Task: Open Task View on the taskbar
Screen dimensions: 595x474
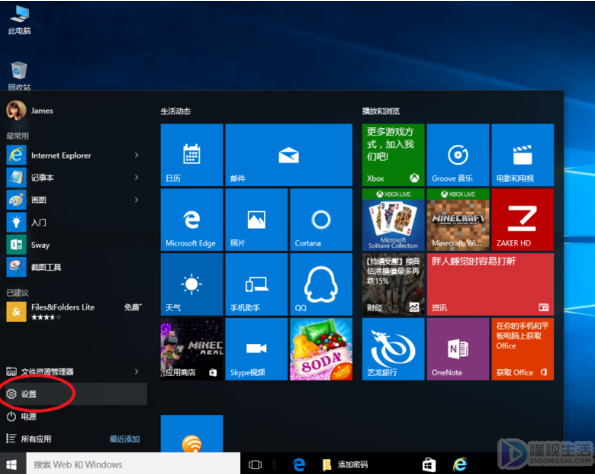Action: 255,465
